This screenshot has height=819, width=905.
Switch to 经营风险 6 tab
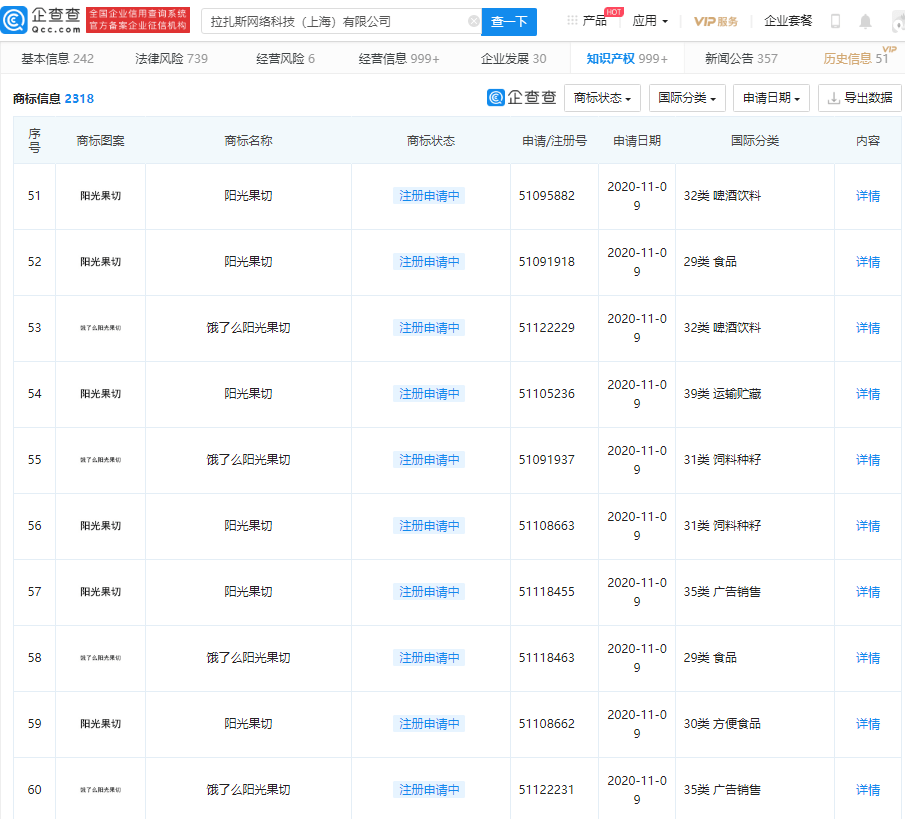pos(285,58)
